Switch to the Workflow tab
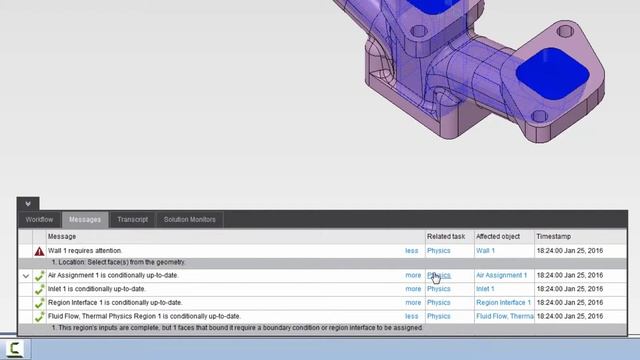The height and width of the screenshot is (360, 640). coord(39,220)
